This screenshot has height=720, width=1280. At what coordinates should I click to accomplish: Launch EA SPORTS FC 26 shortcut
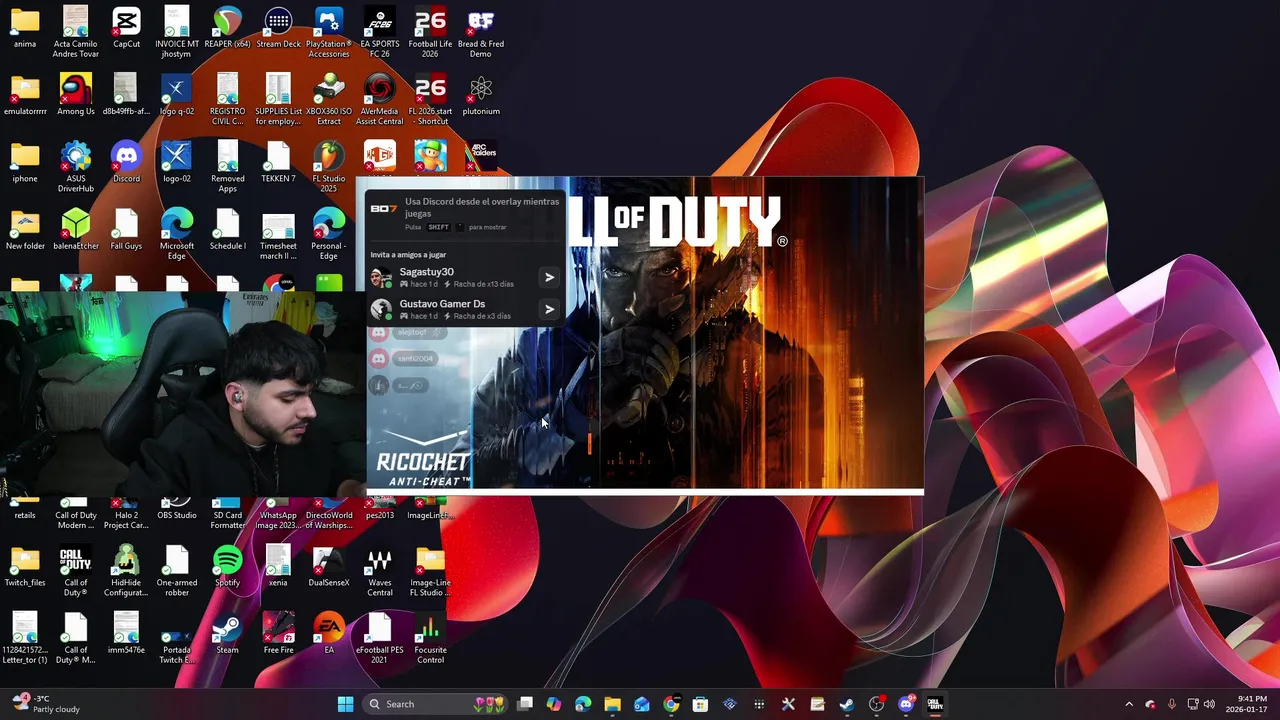point(380,32)
